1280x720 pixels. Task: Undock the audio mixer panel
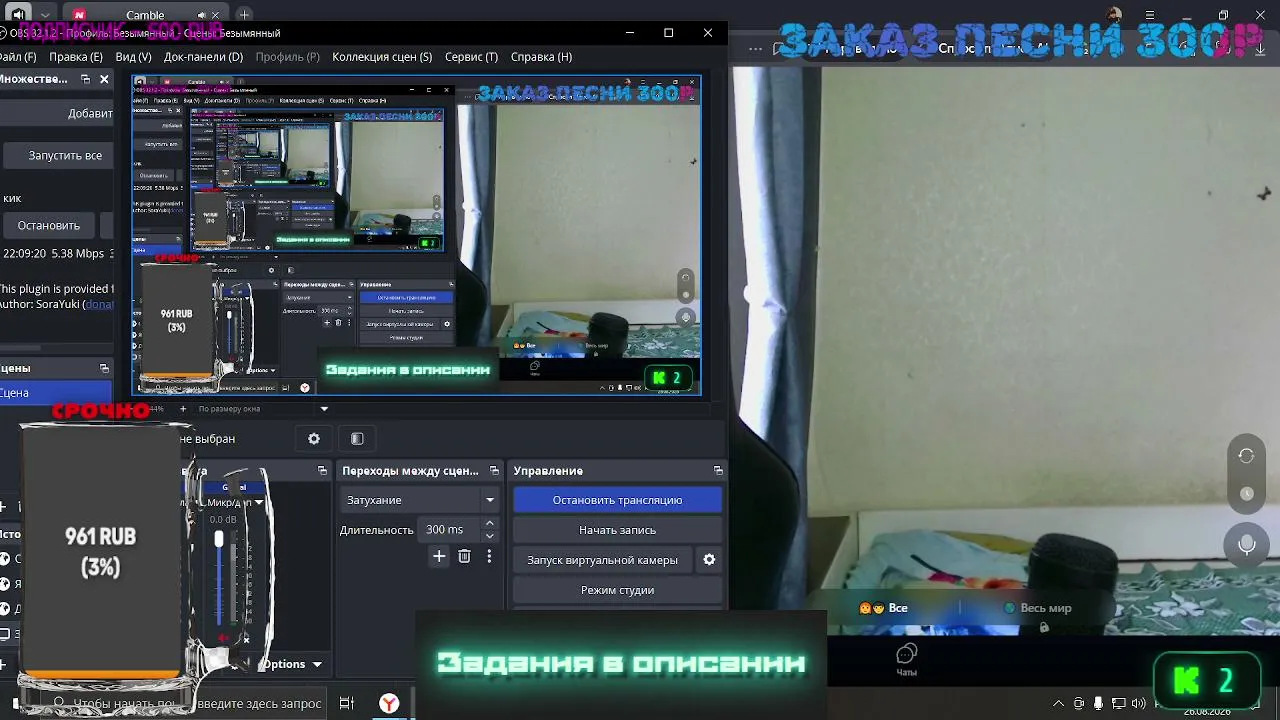click(x=322, y=470)
